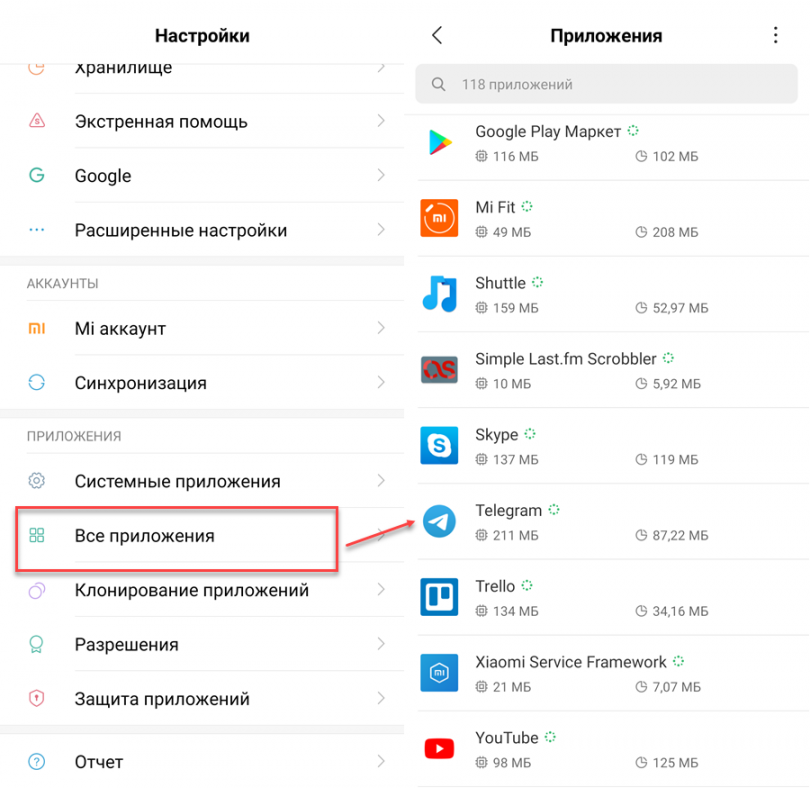Open Все приложения menu entry

[x=202, y=535]
